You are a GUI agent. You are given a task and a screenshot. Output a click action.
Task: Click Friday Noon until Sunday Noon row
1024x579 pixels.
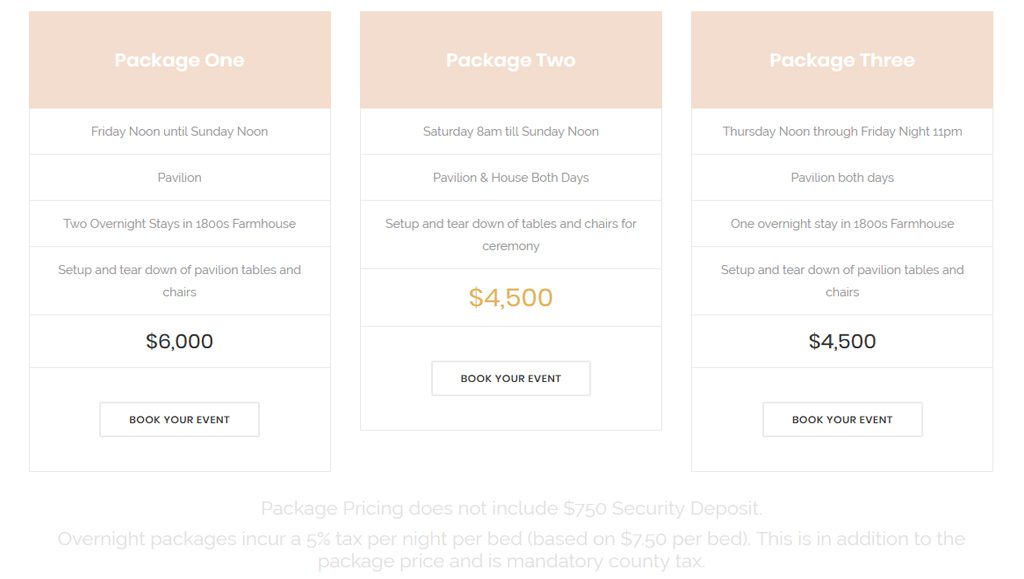180,131
